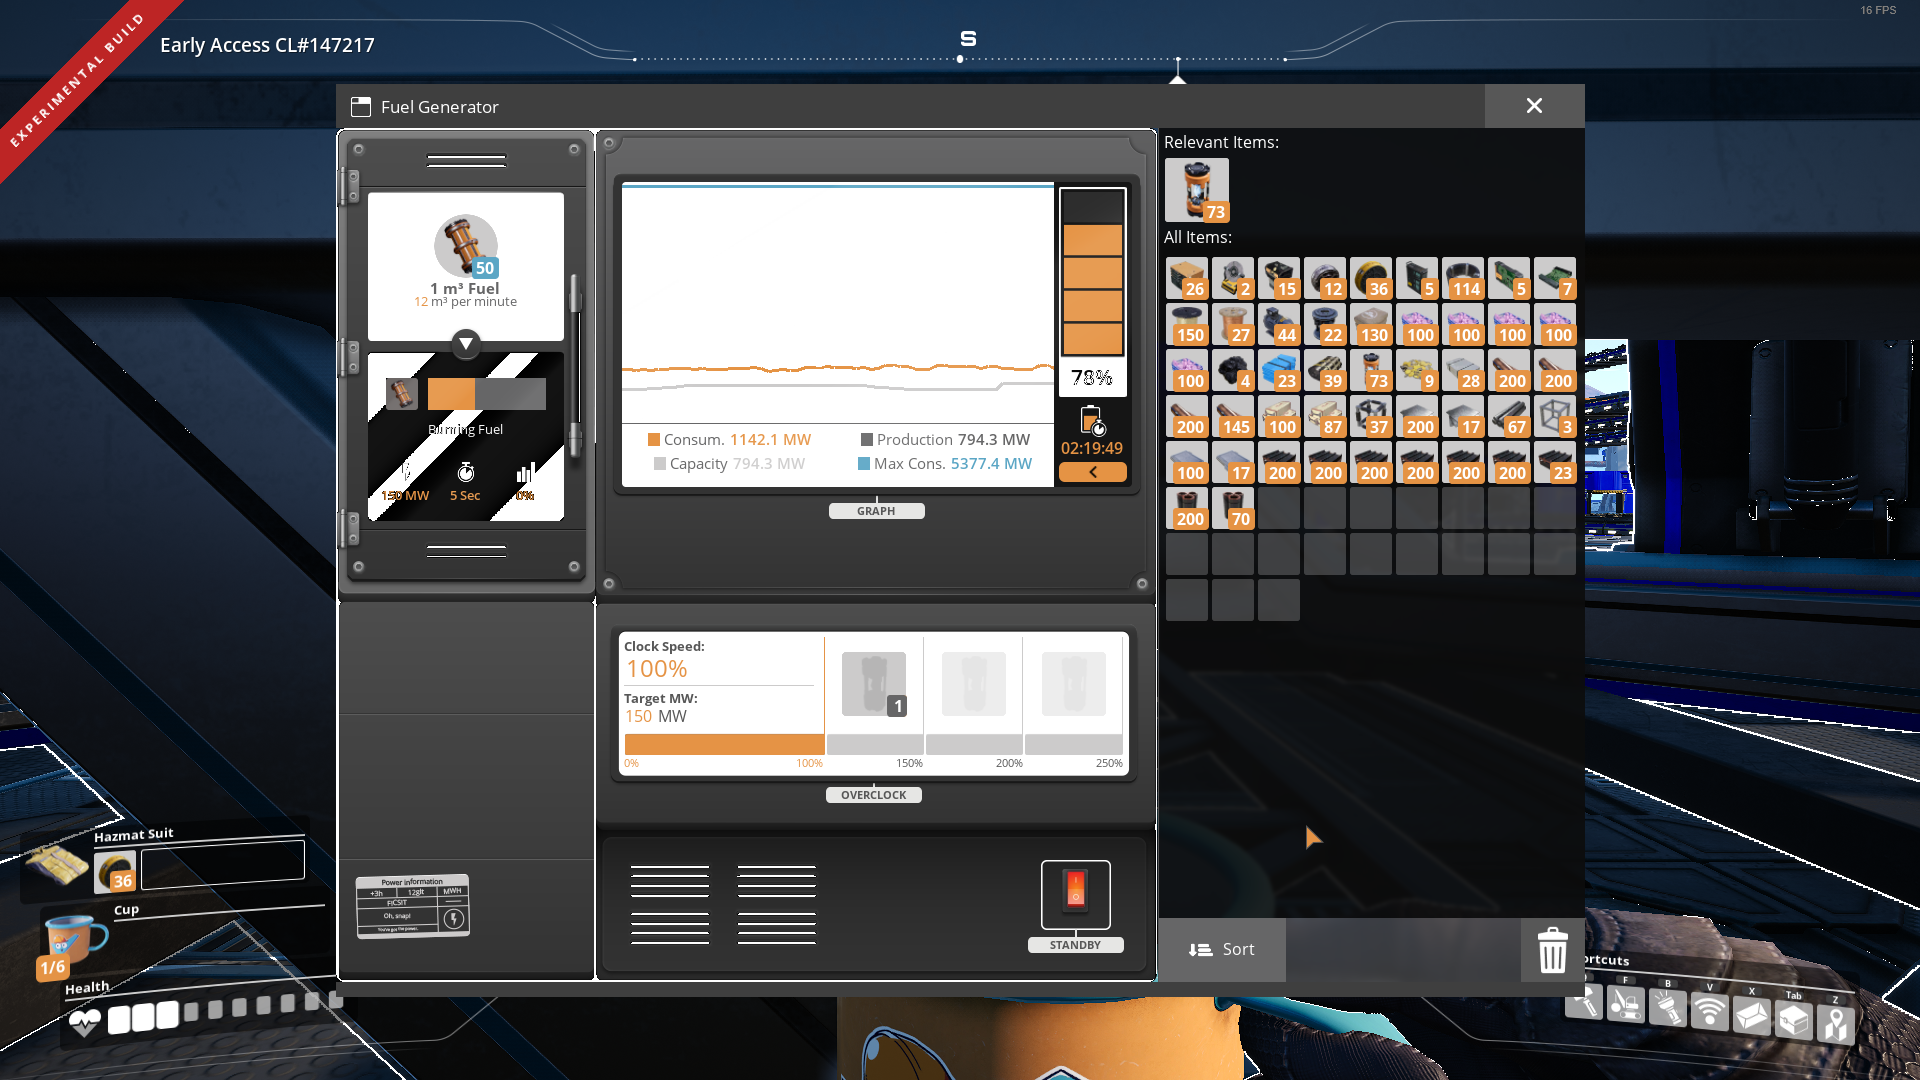This screenshot has width=1920, height=1080.
Task: Click the first power shard slot
Action: coord(873,685)
